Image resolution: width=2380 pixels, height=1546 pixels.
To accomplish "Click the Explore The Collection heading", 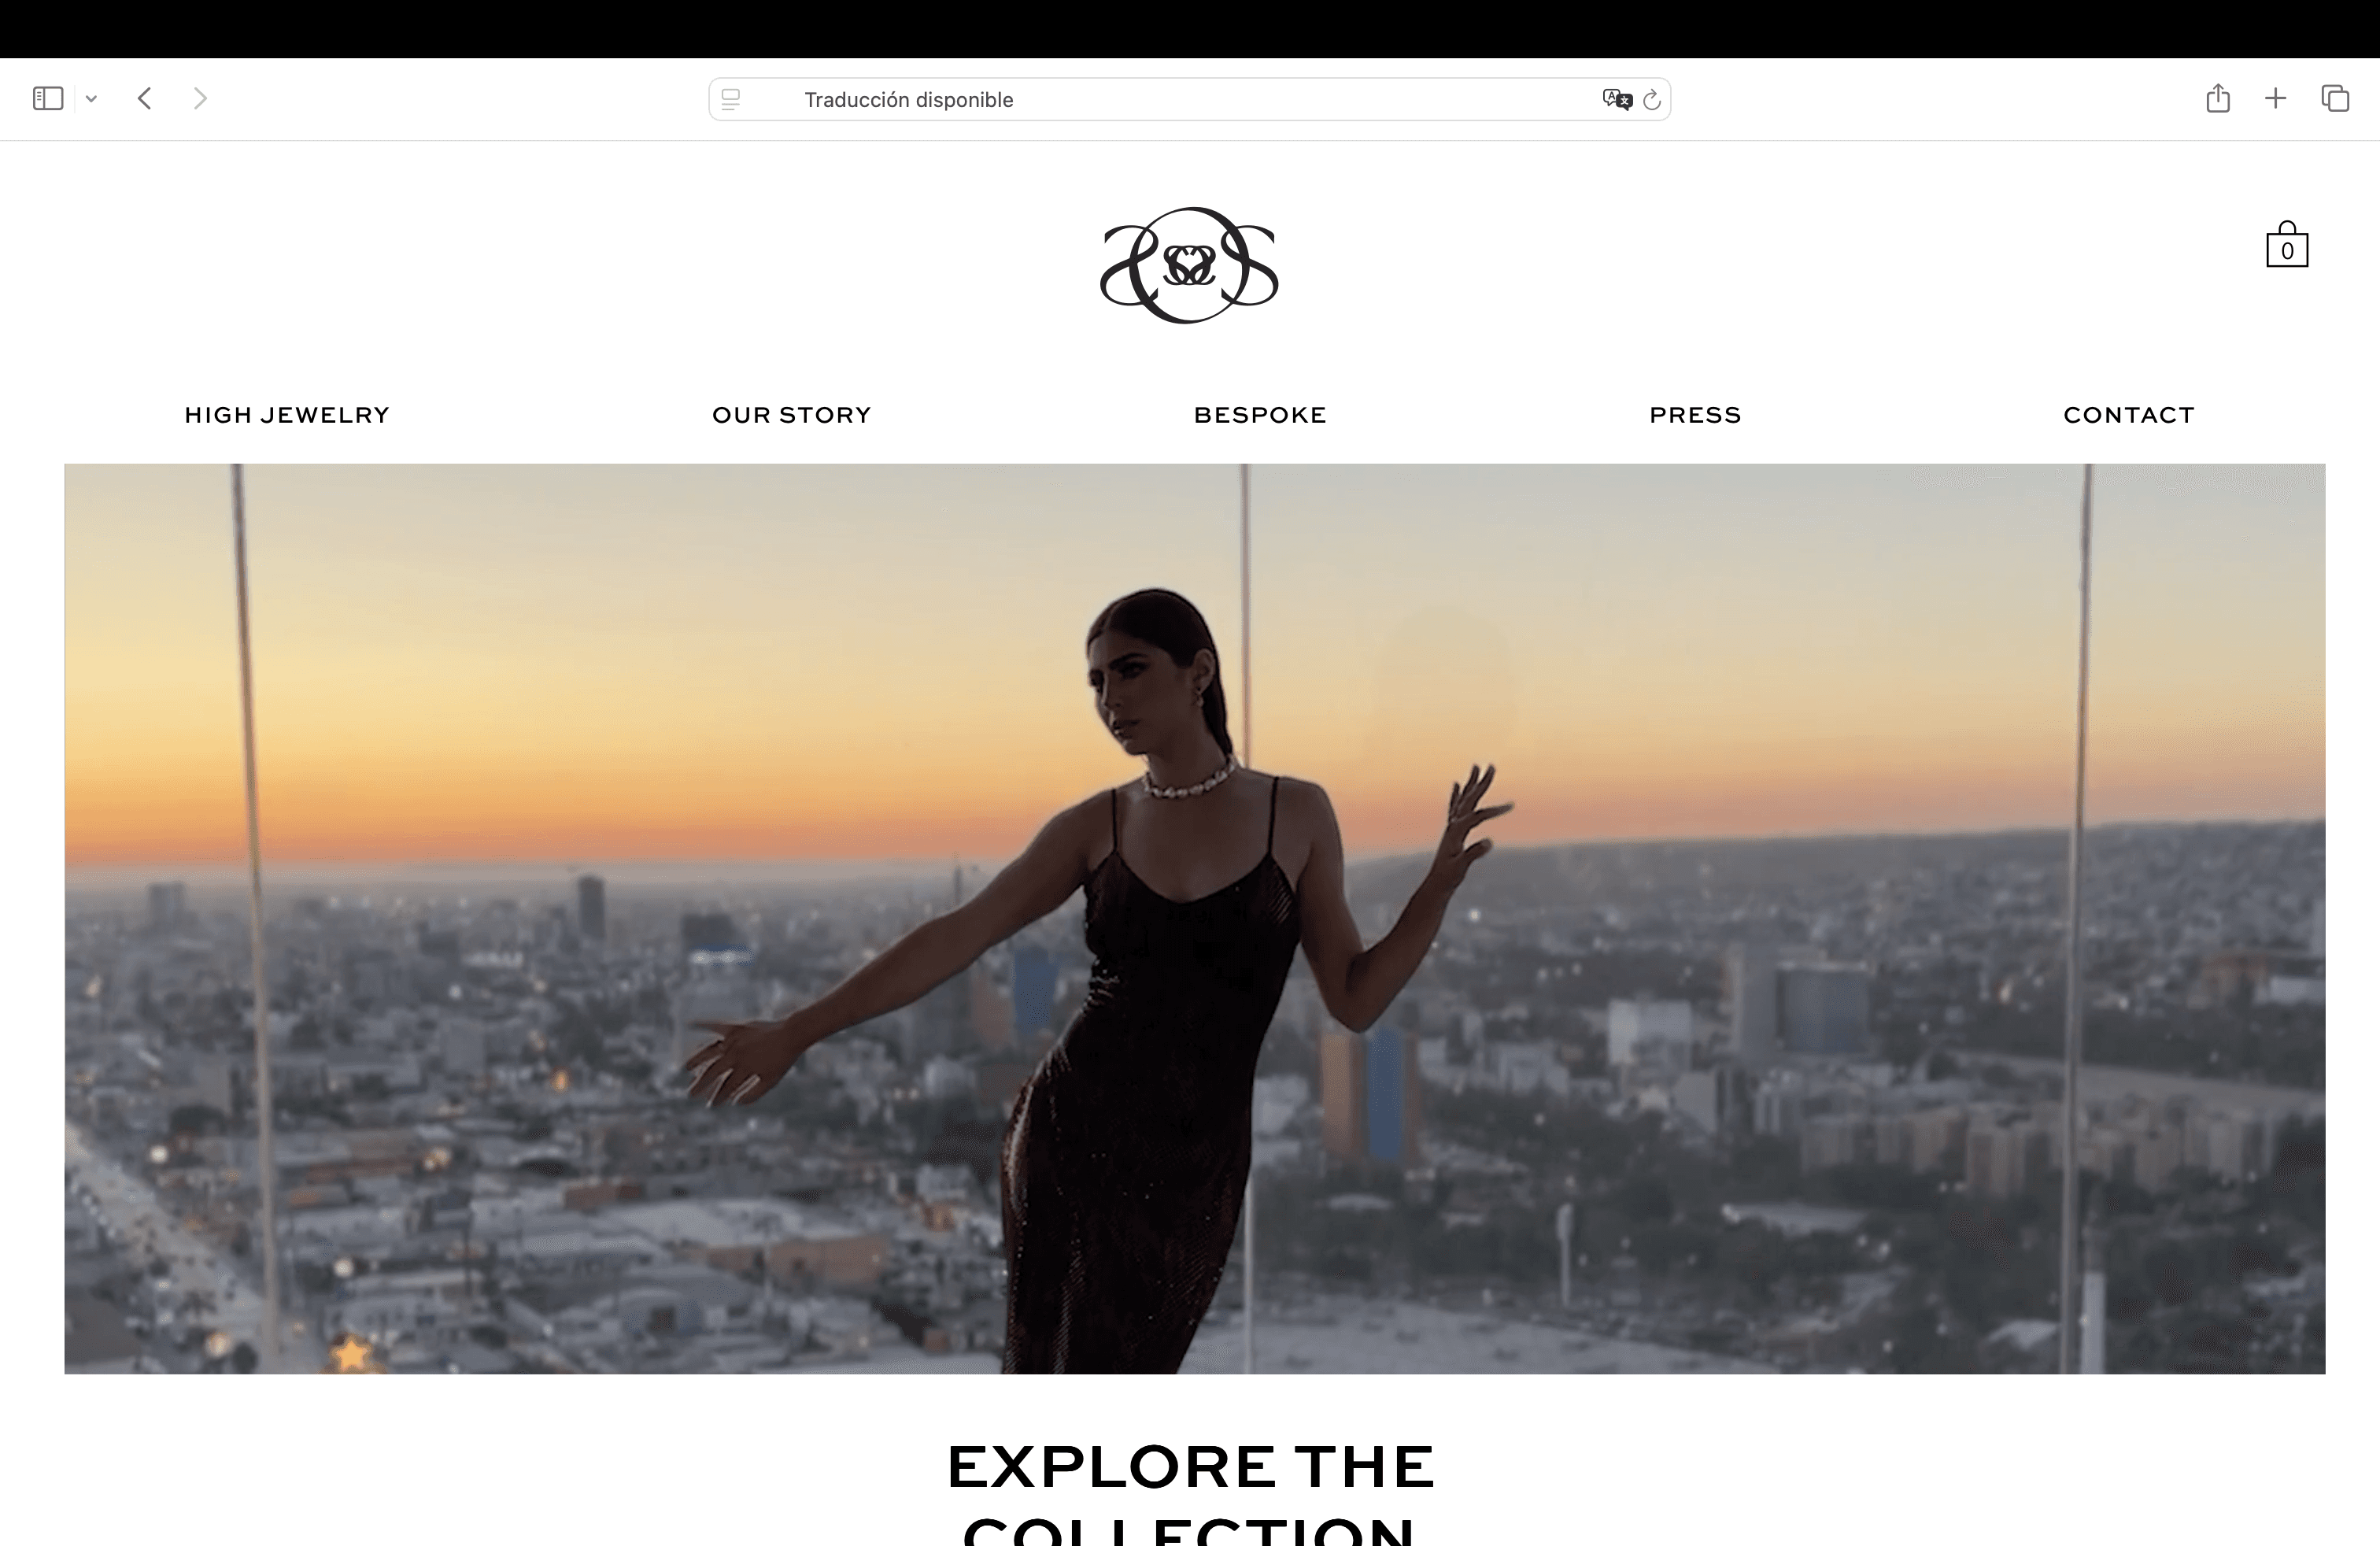I will pos(1190,1492).
